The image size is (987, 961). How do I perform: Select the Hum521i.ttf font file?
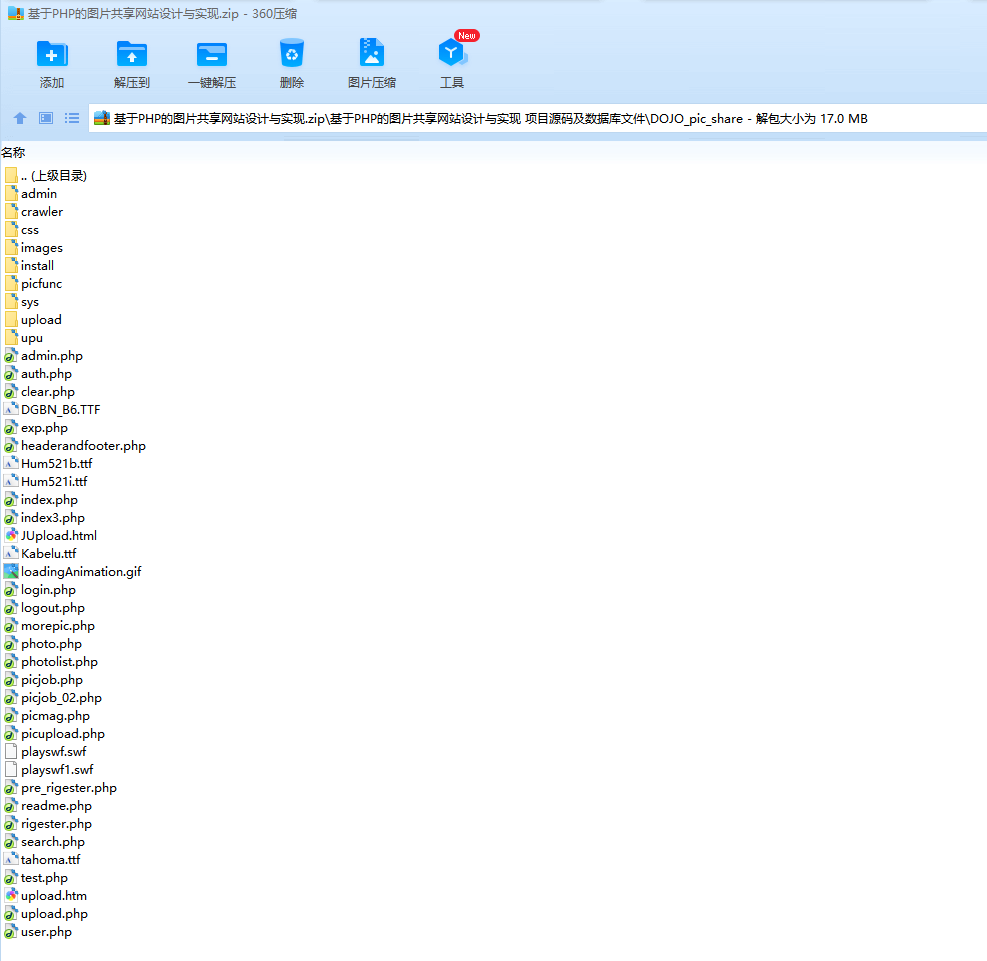pos(46,481)
